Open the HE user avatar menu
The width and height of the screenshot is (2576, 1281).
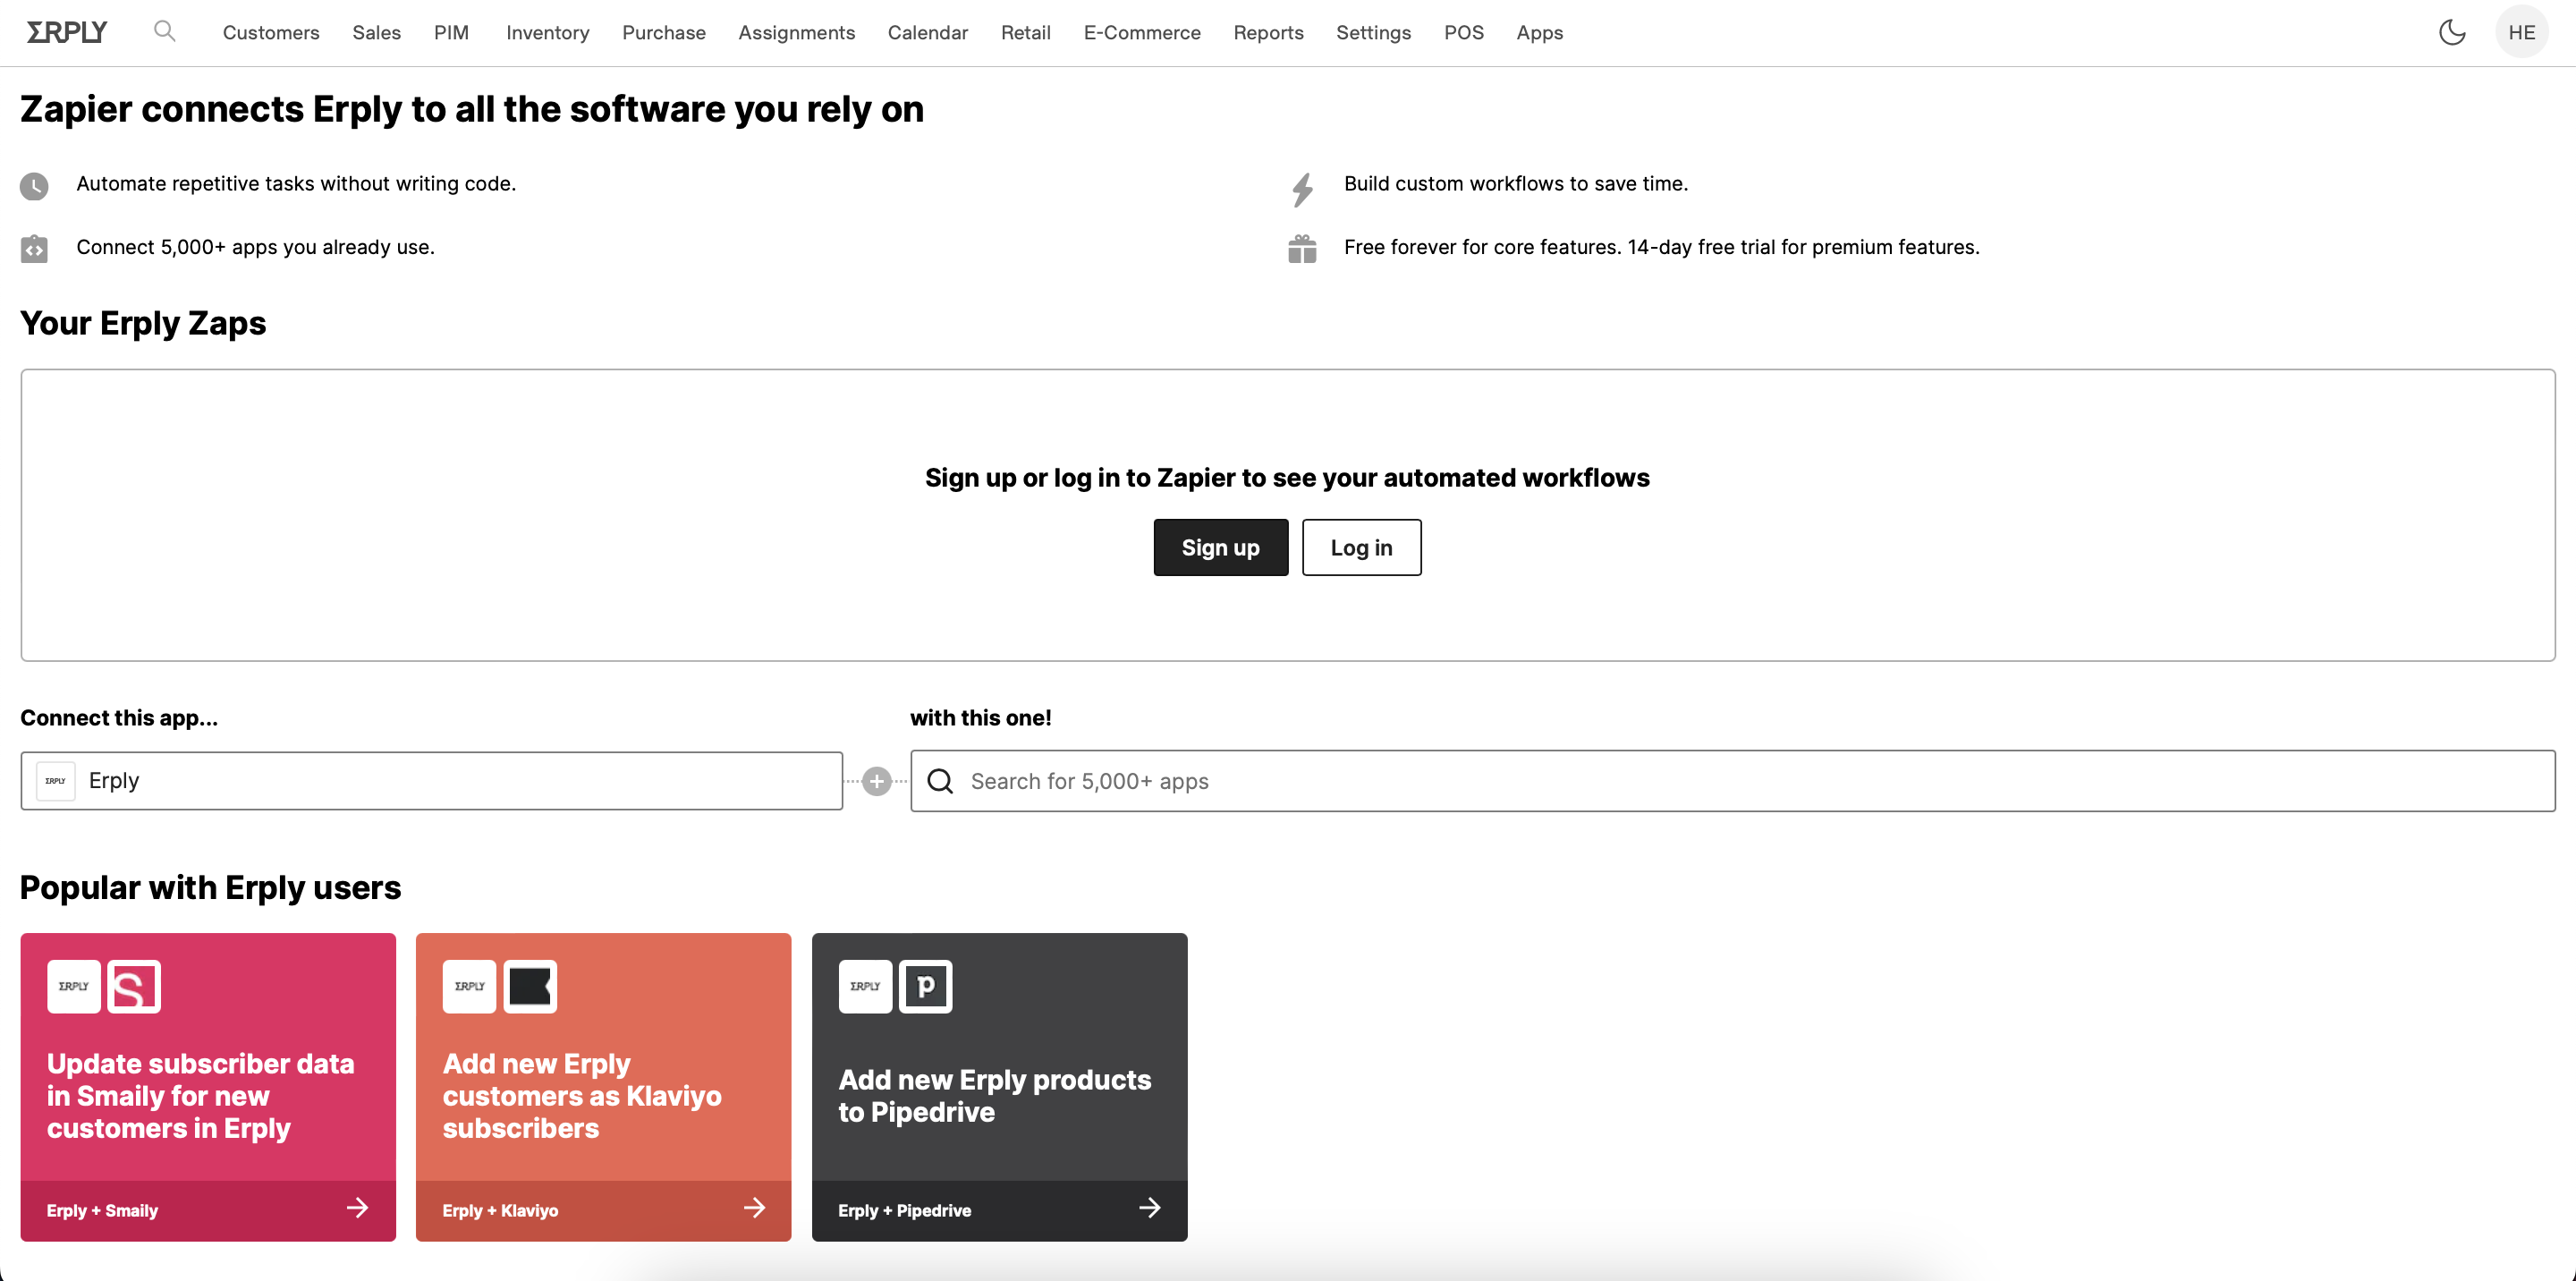click(2521, 32)
